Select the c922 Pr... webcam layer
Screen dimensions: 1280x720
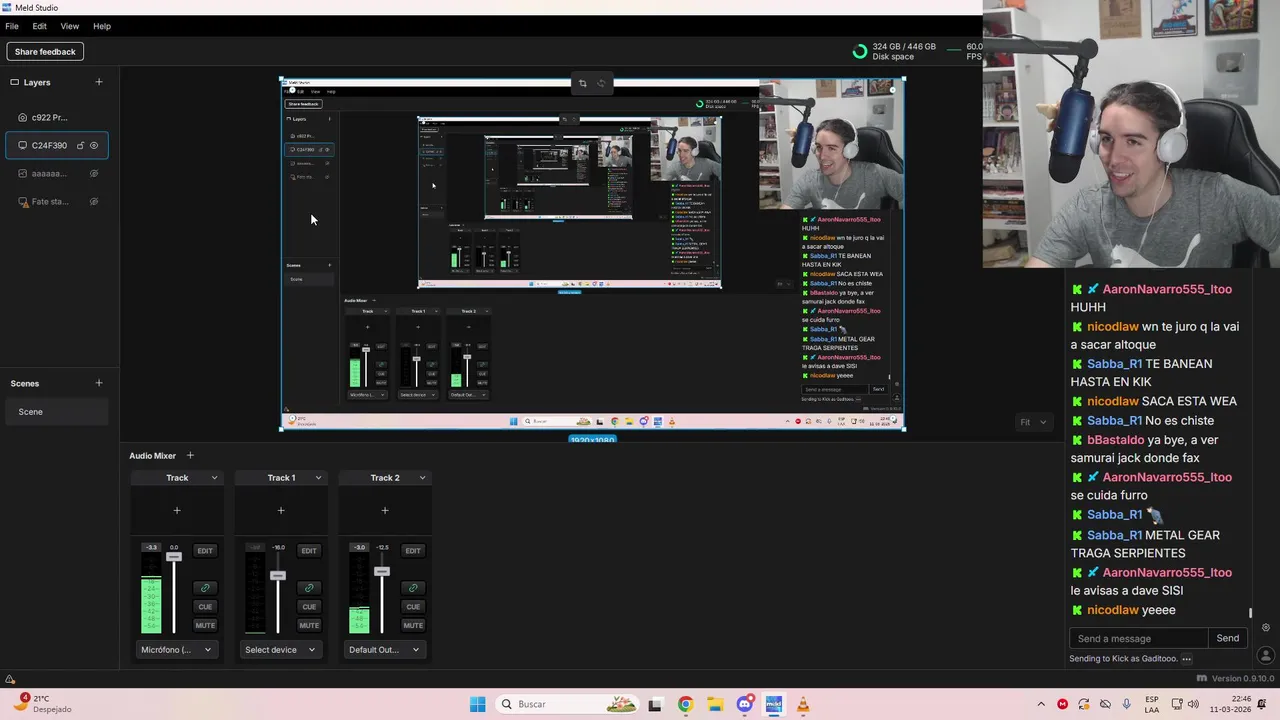(57, 117)
